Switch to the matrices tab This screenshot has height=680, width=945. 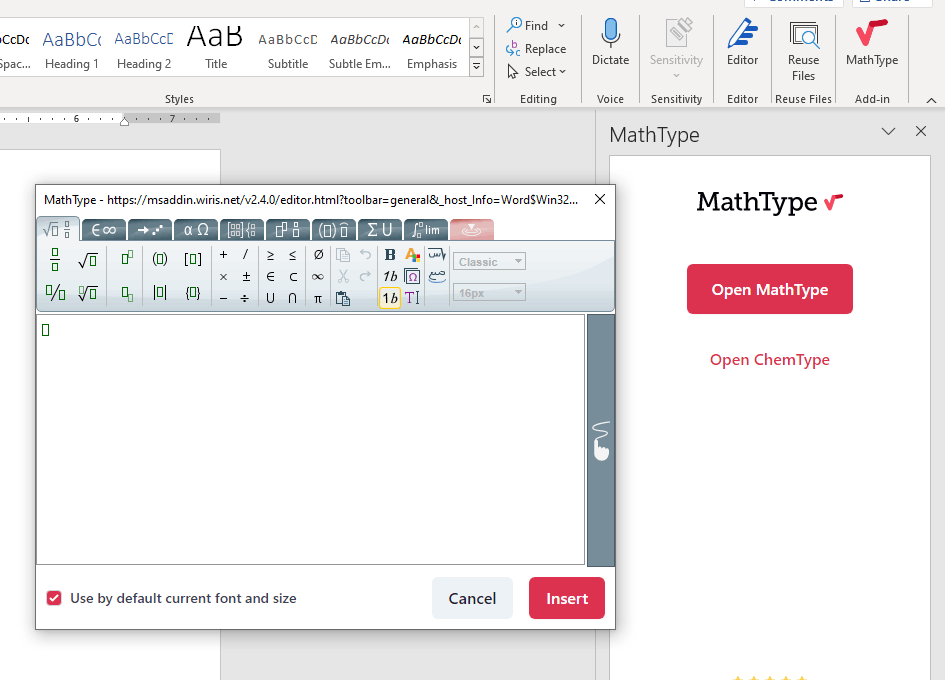tap(242, 230)
